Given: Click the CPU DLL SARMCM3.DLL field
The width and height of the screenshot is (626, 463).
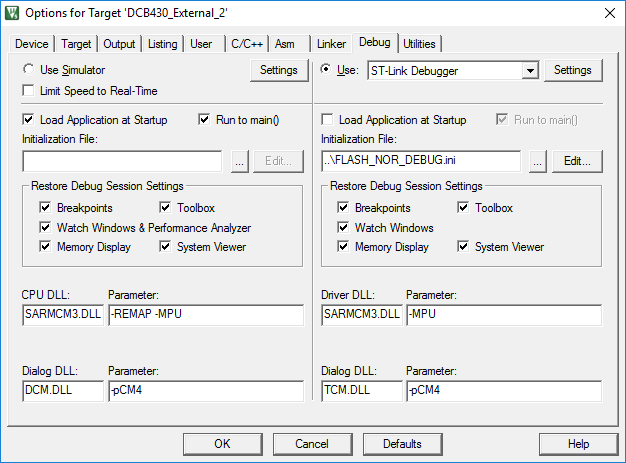Looking at the screenshot, I should (63, 315).
